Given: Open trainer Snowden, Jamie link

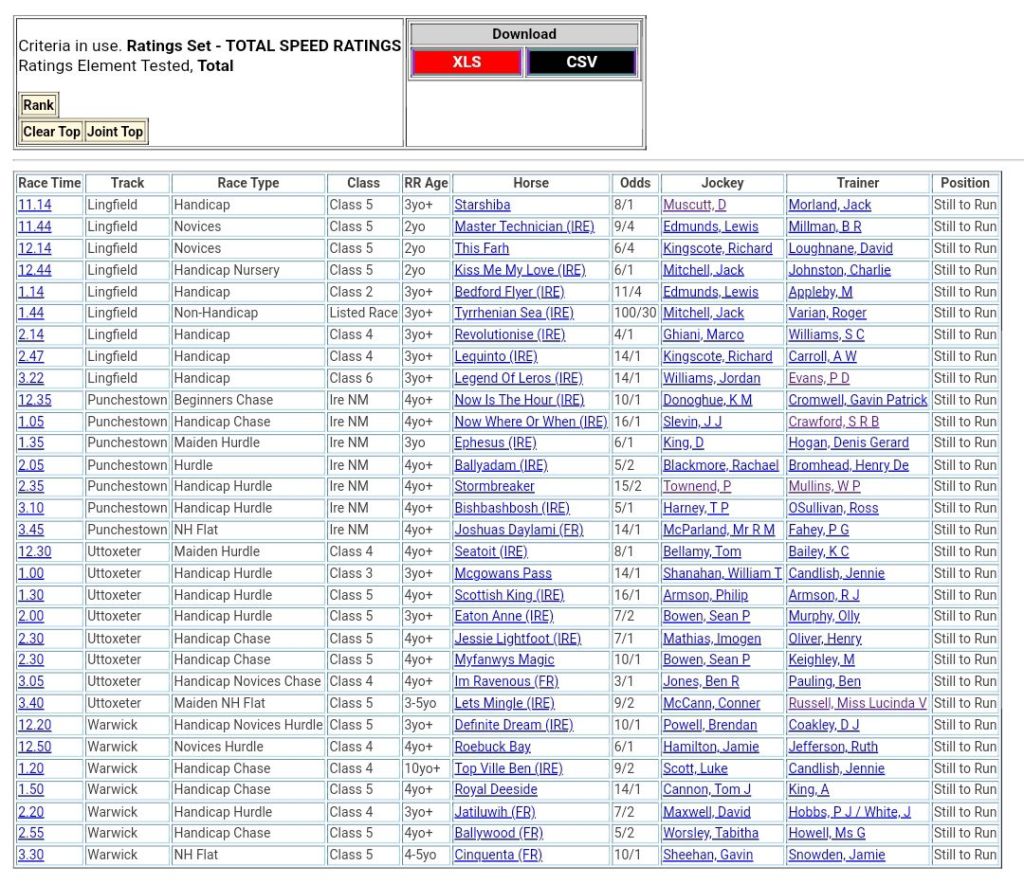Looking at the screenshot, I should (x=836, y=855).
